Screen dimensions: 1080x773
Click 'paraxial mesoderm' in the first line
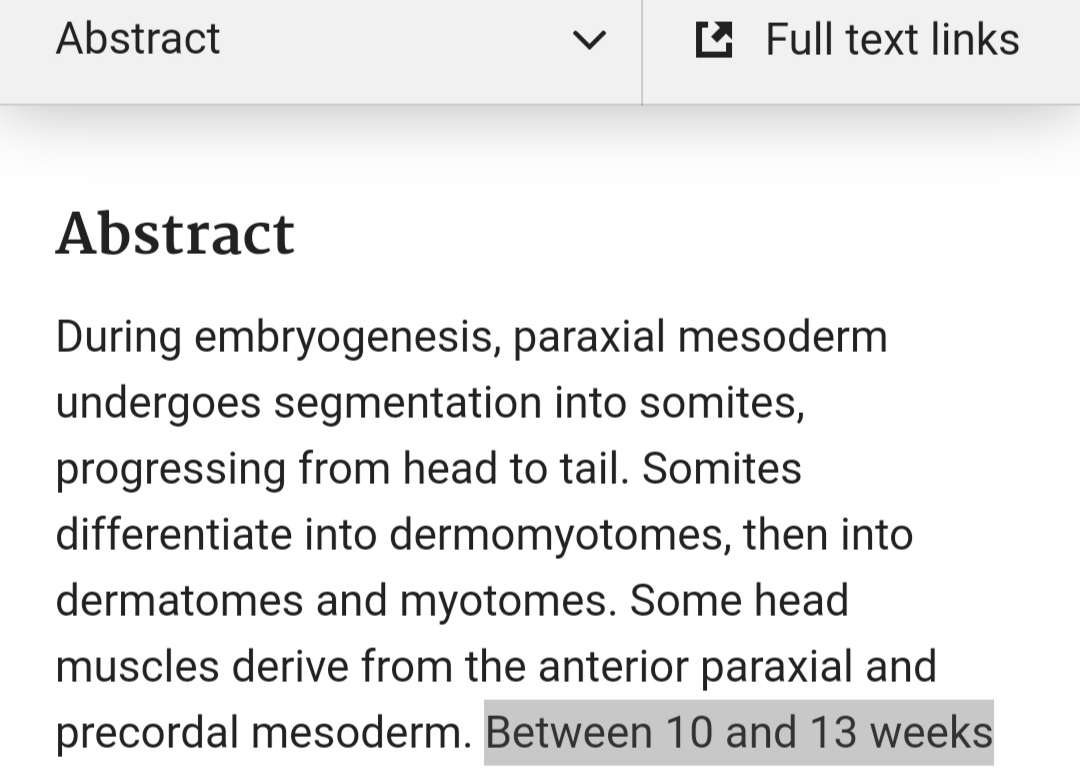[700, 337]
